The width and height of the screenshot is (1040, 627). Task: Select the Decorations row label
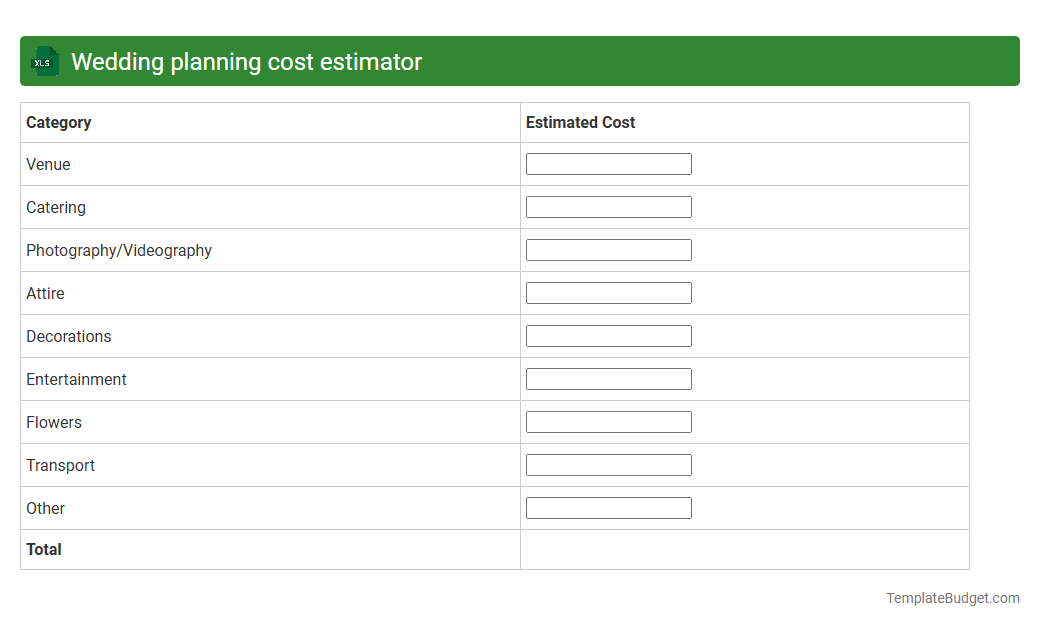[x=68, y=336]
